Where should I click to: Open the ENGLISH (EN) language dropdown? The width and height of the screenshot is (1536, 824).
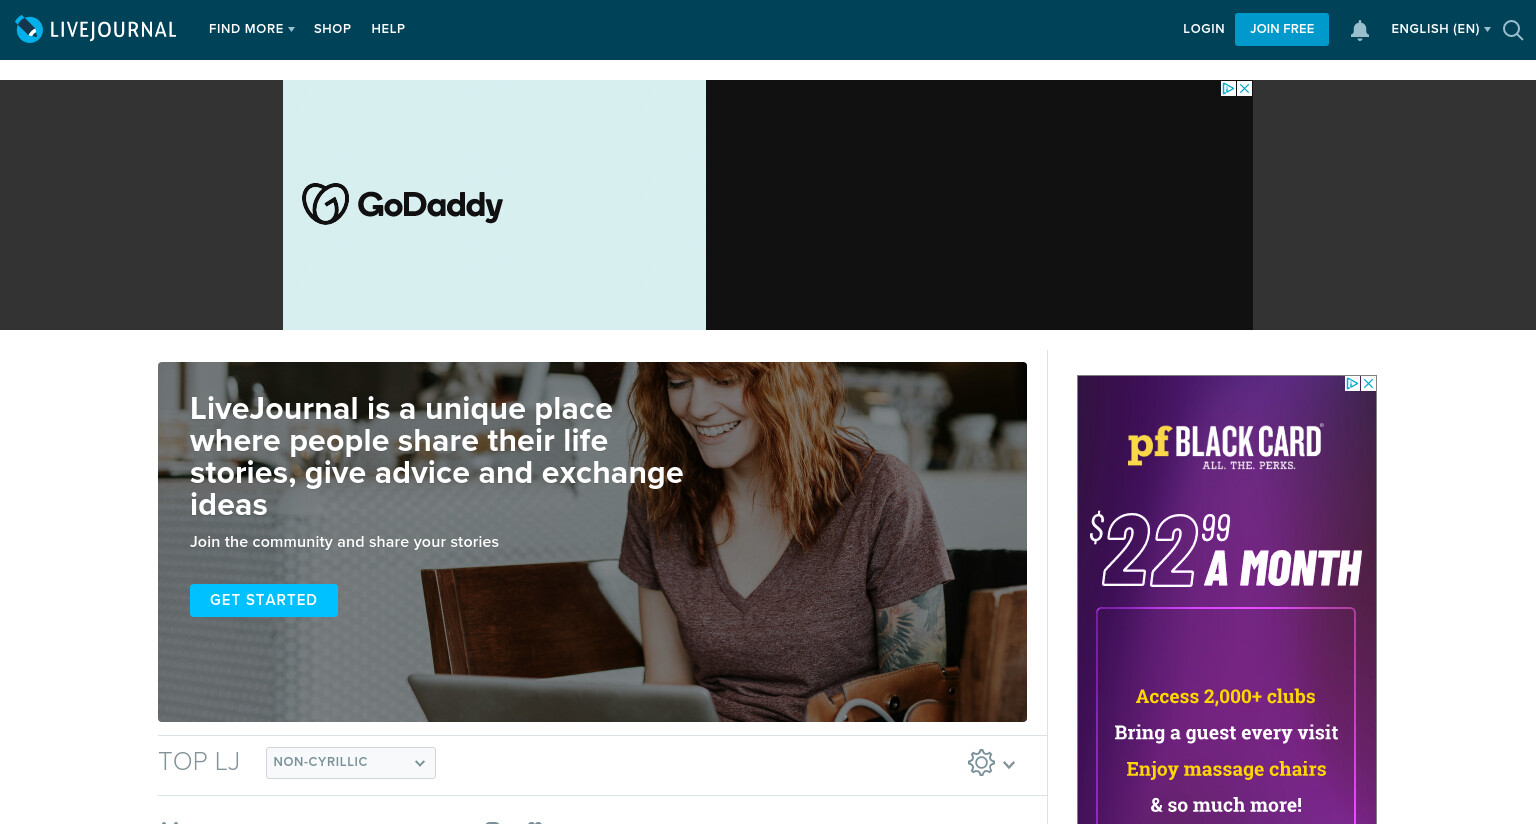coord(1441,29)
